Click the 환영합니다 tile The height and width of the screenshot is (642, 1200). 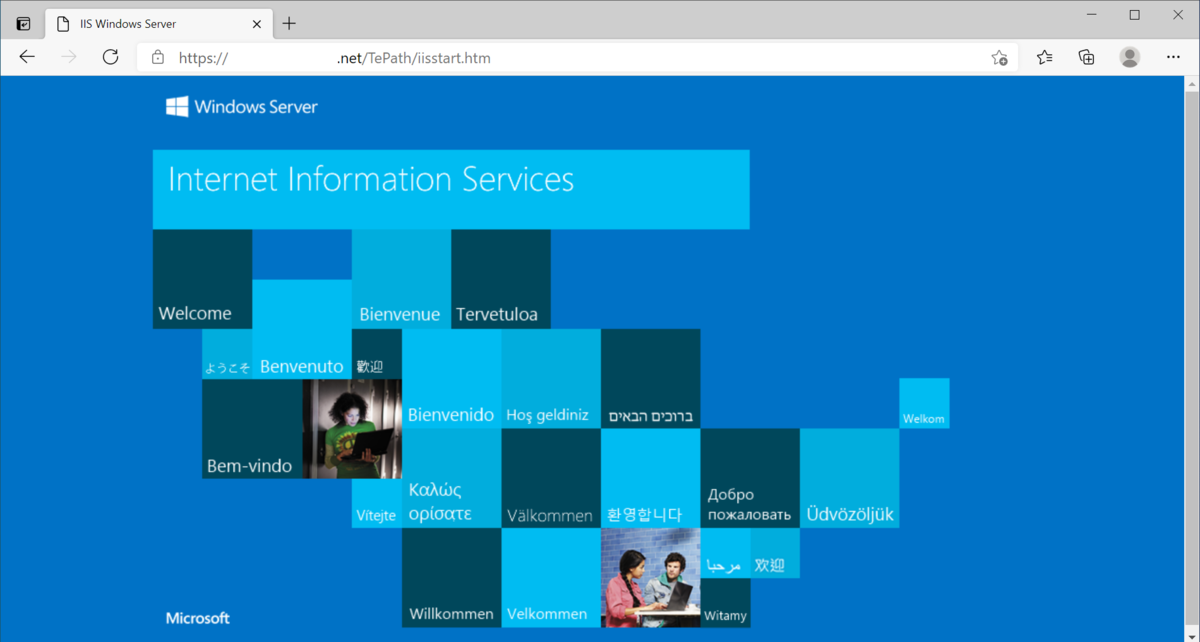[651, 479]
